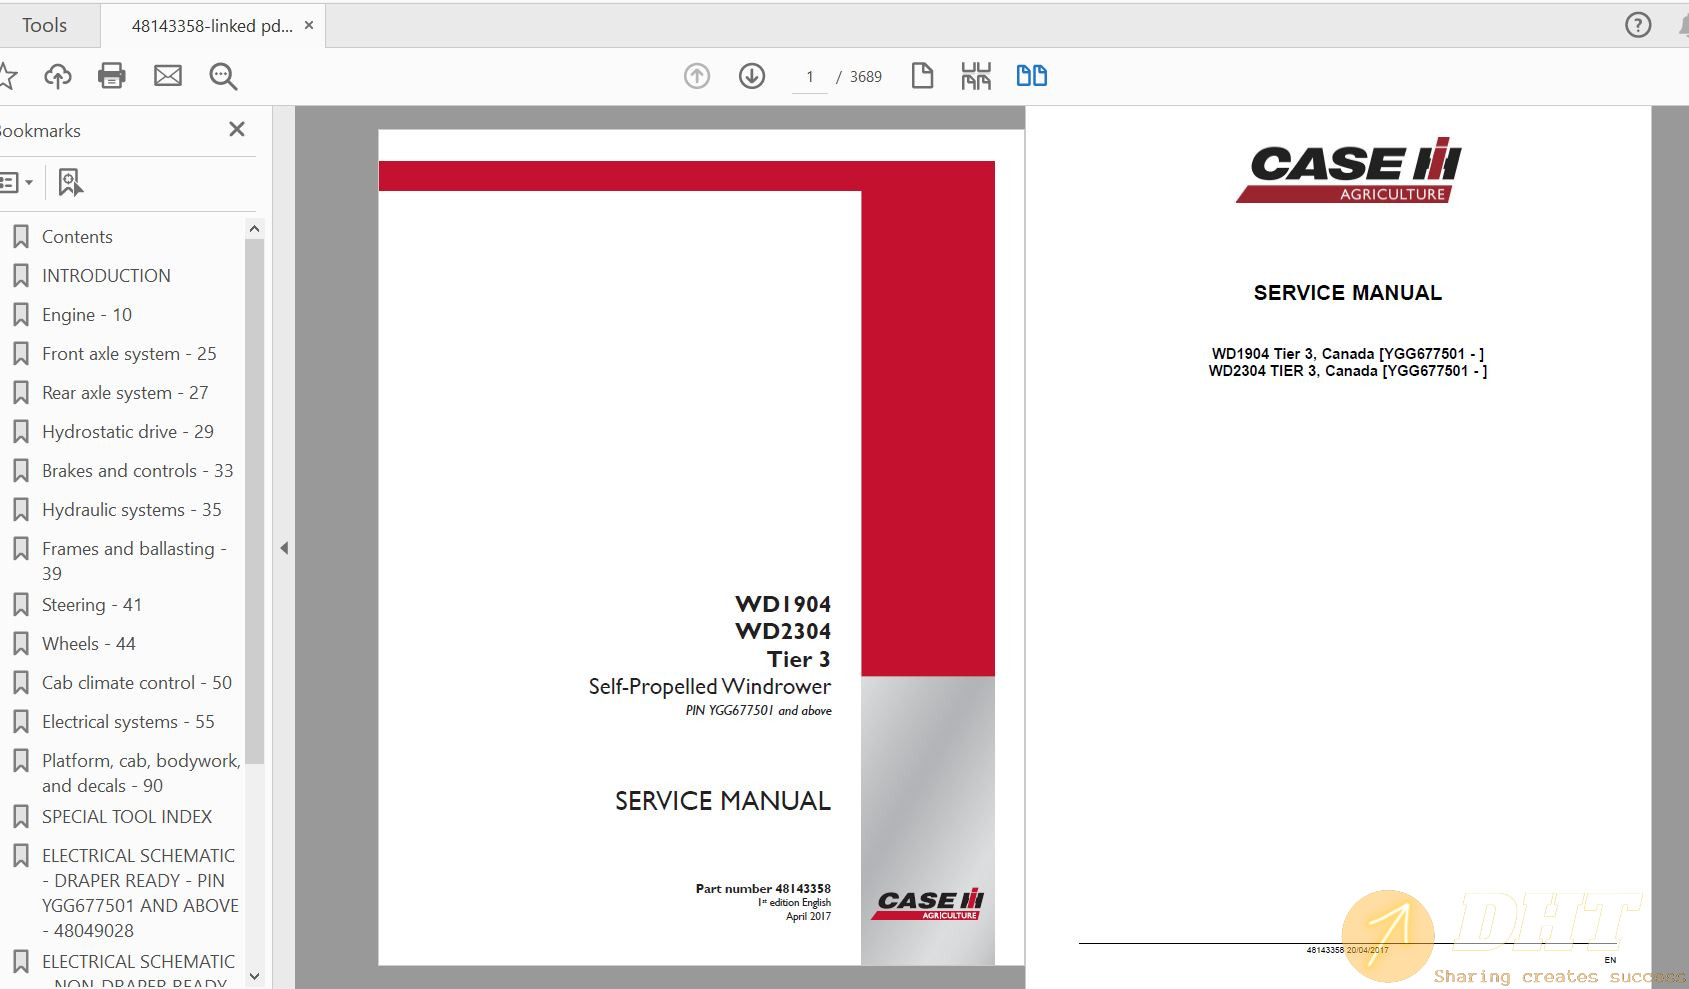1689x989 pixels.
Task: Open the bookmarks options dropdown
Action: click(x=17, y=183)
